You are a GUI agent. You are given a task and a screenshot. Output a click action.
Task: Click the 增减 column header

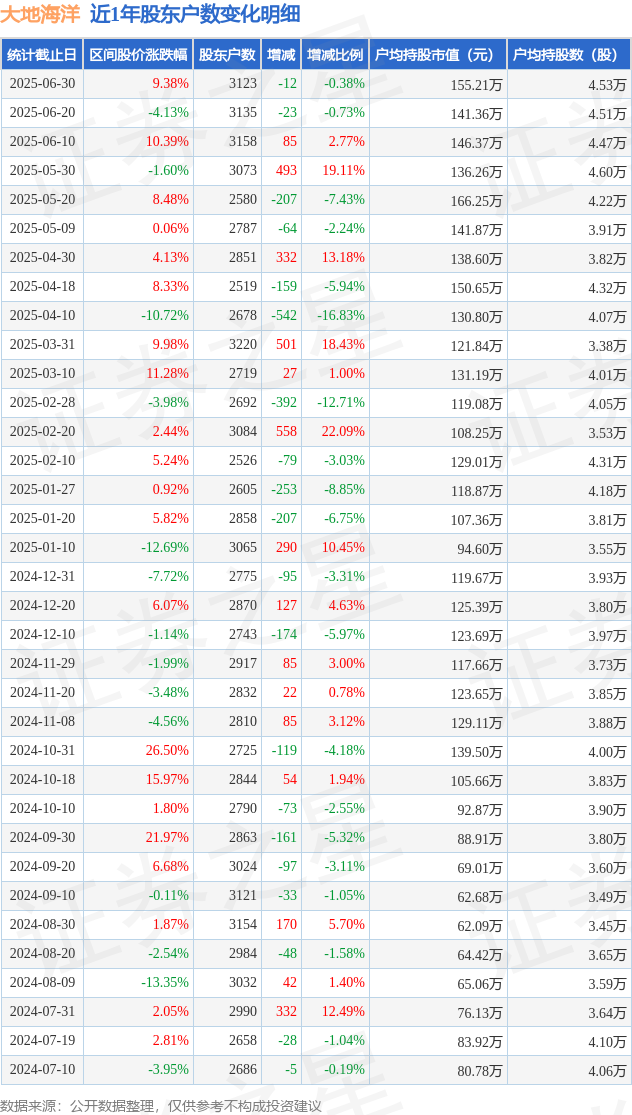(x=281, y=55)
